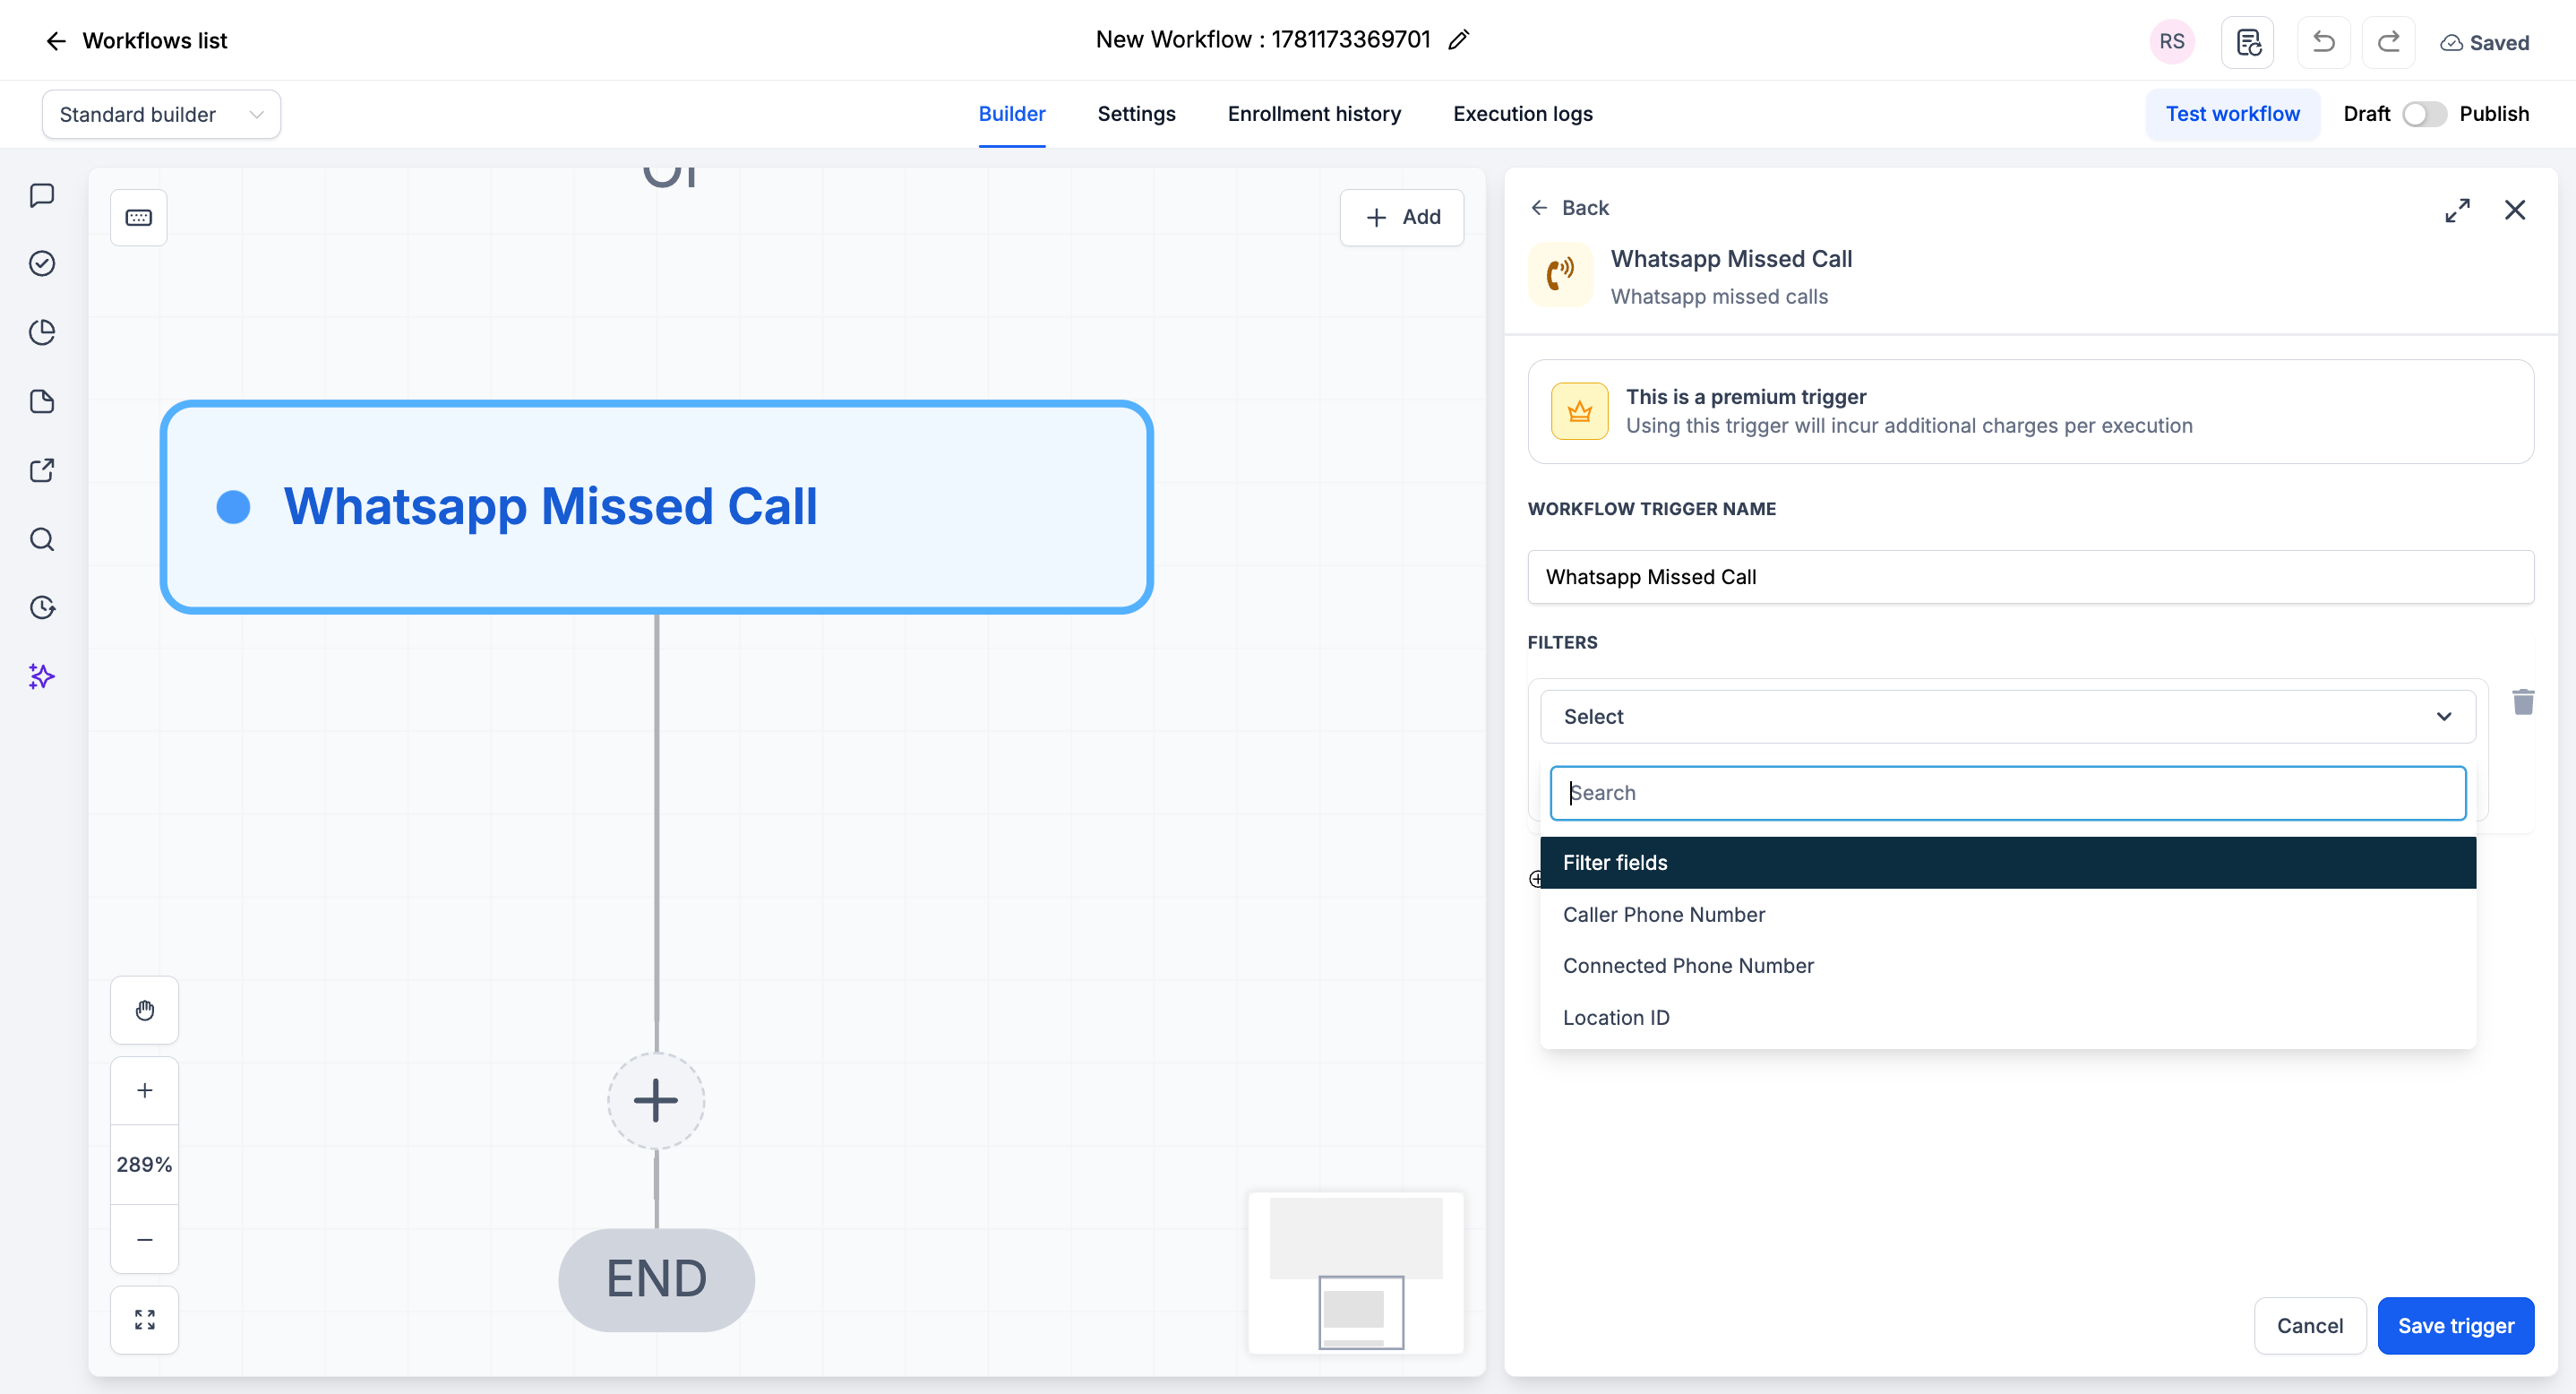This screenshot has height=1394, width=2576.
Task: Click the premium trigger crown icon
Action: pos(1580,411)
